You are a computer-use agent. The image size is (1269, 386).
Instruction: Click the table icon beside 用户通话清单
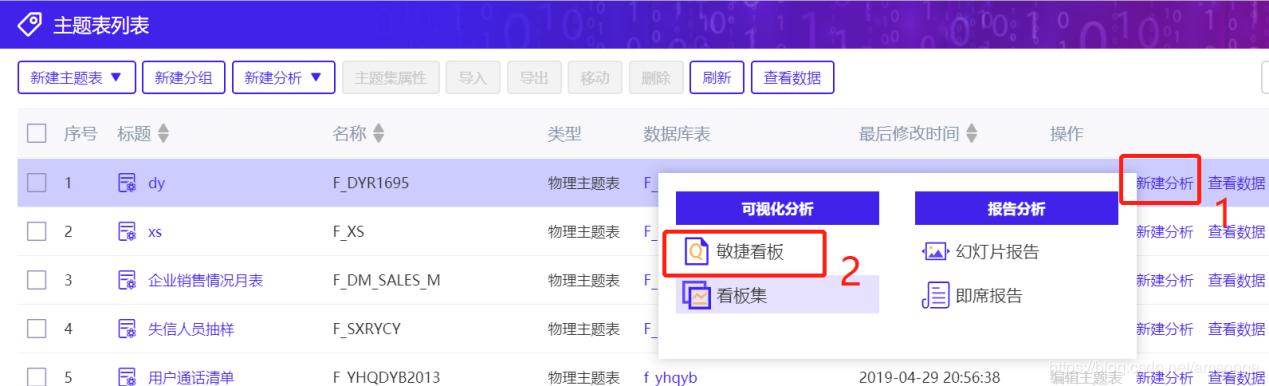click(x=127, y=377)
